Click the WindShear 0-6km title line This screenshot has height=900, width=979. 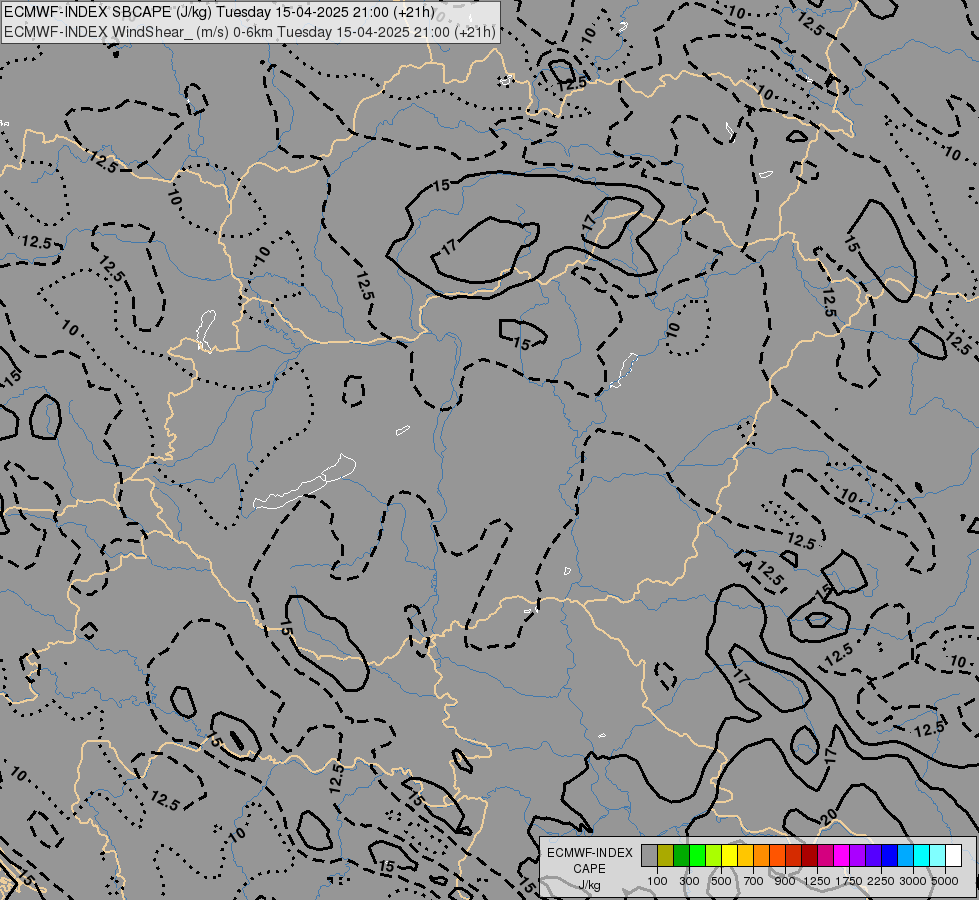(x=250, y=32)
